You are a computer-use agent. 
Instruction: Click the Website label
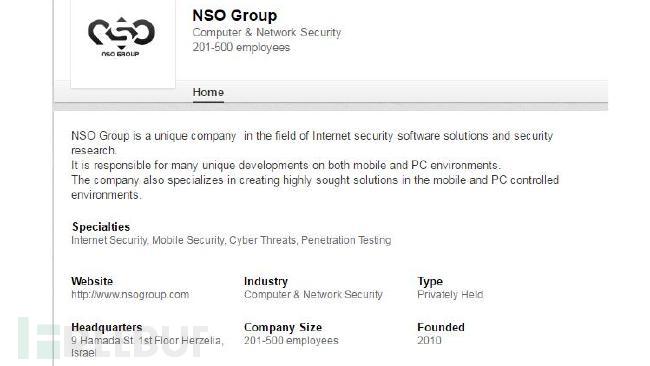[x=92, y=281]
